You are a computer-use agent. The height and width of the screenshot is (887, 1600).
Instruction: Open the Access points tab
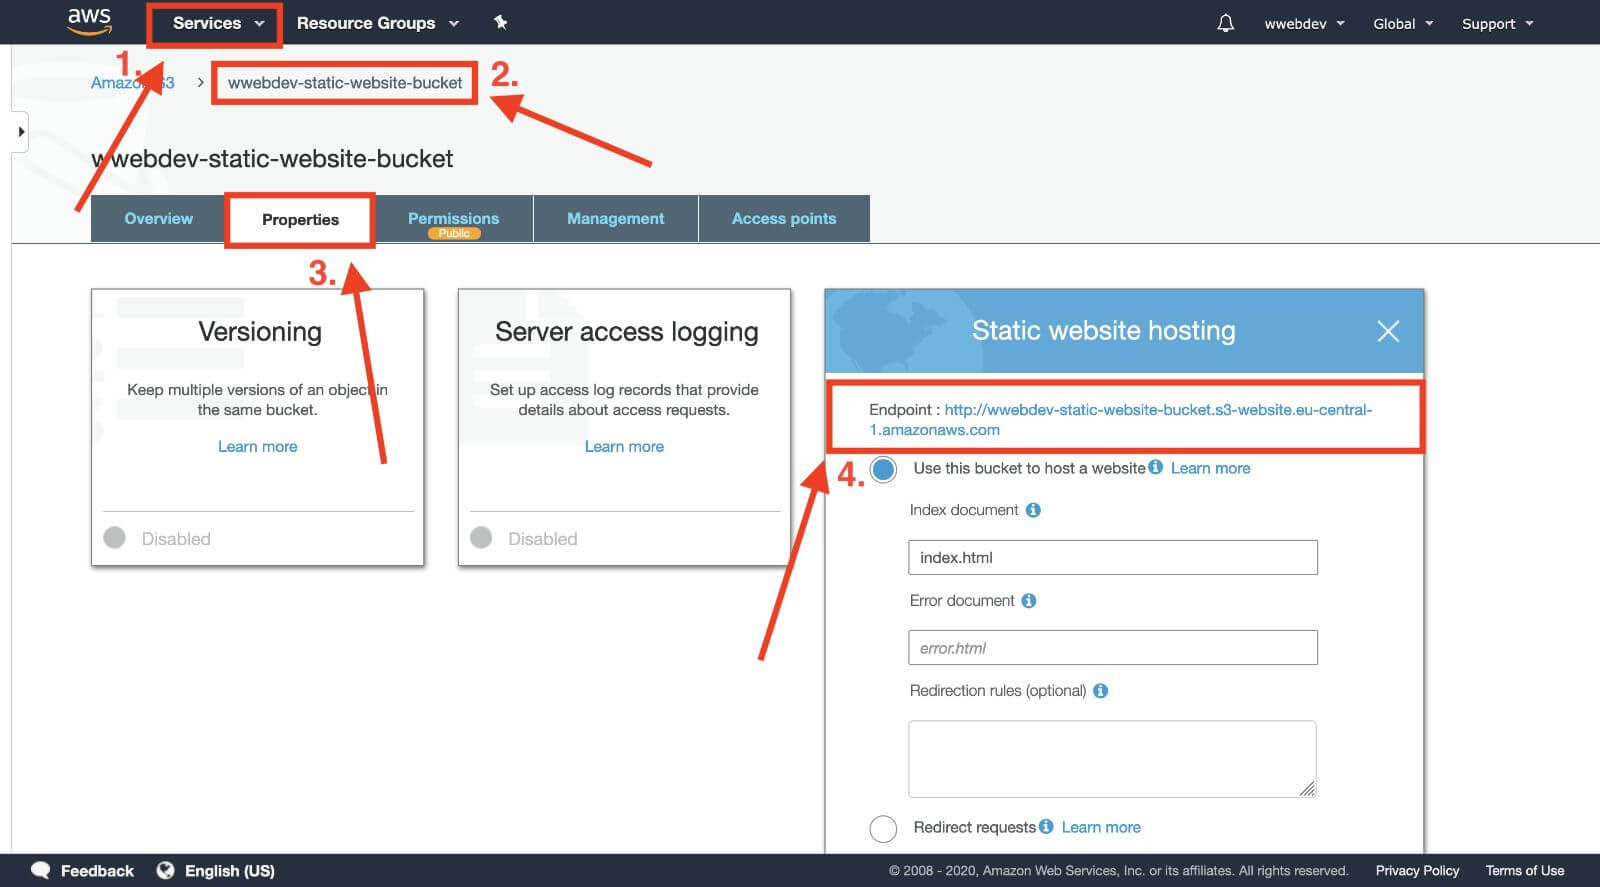[784, 218]
